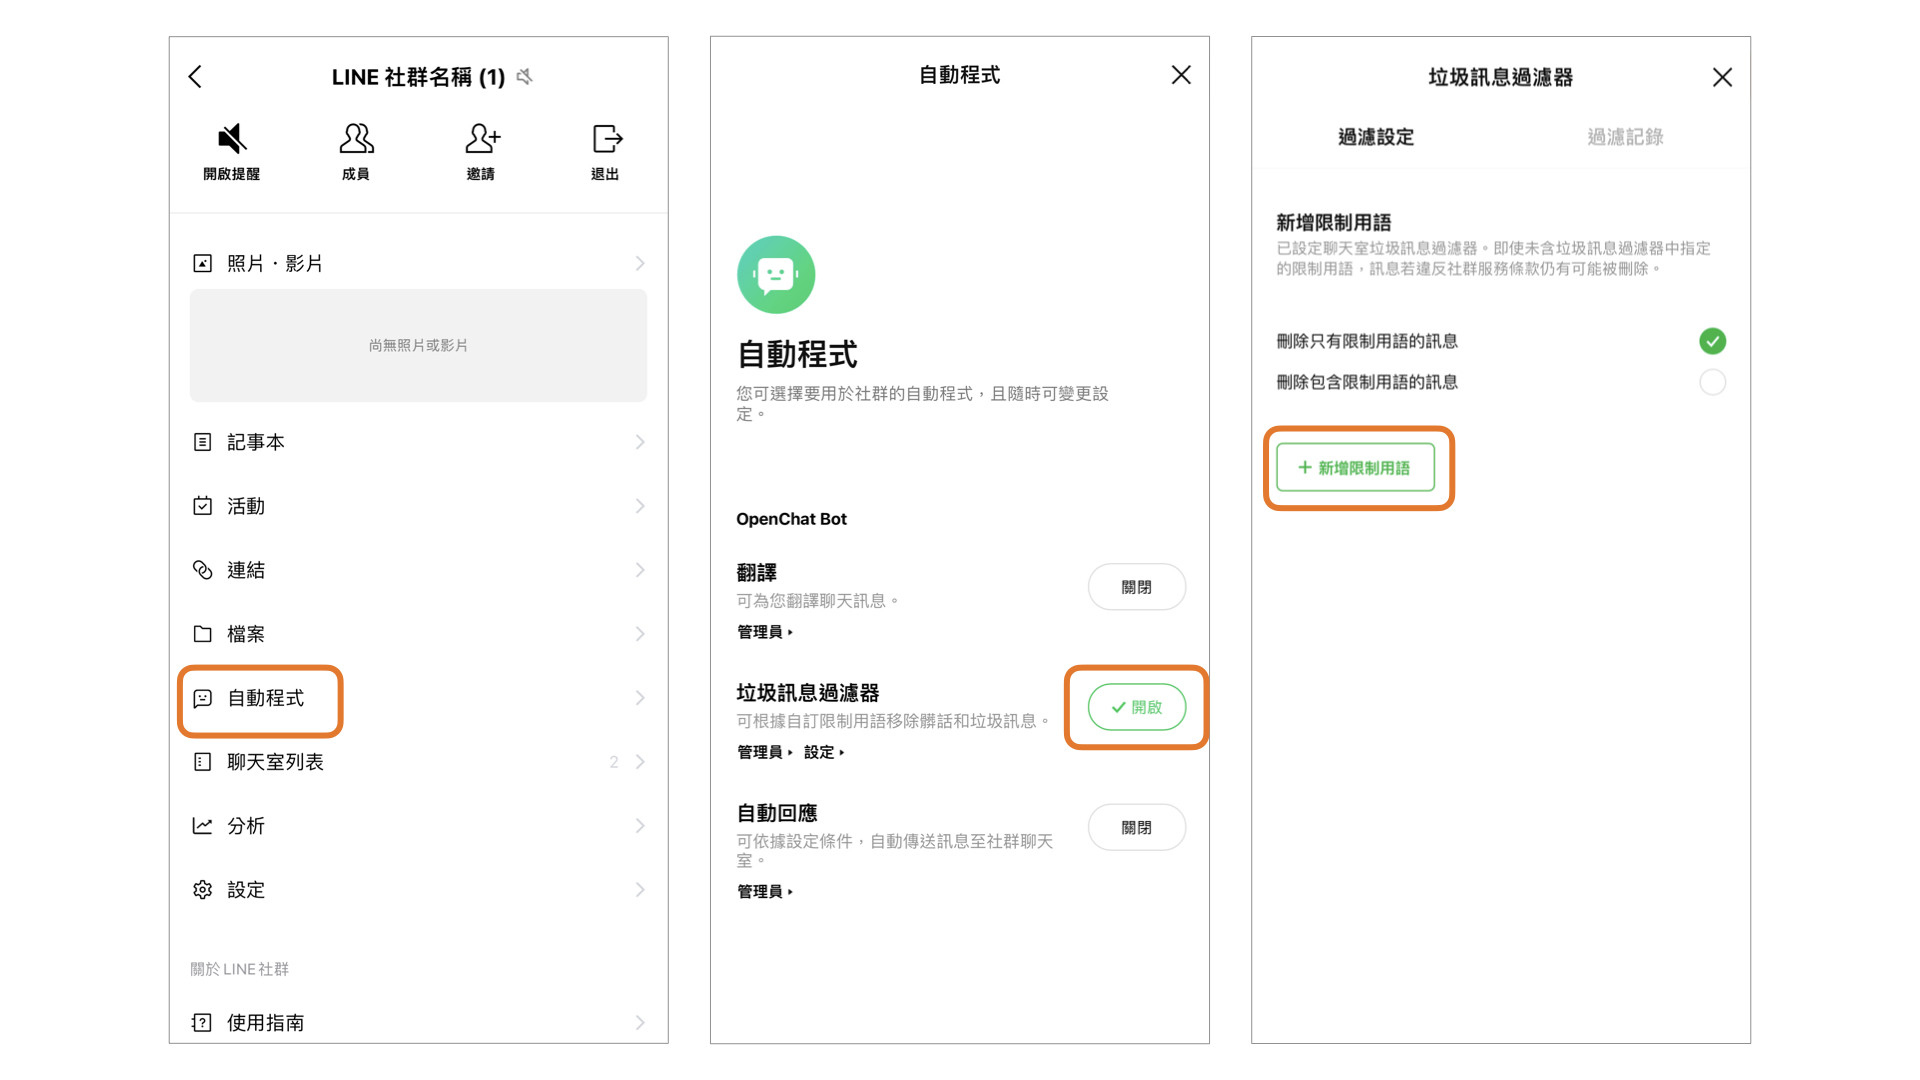Tap the muted speaker icon next to the title

(525, 77)
